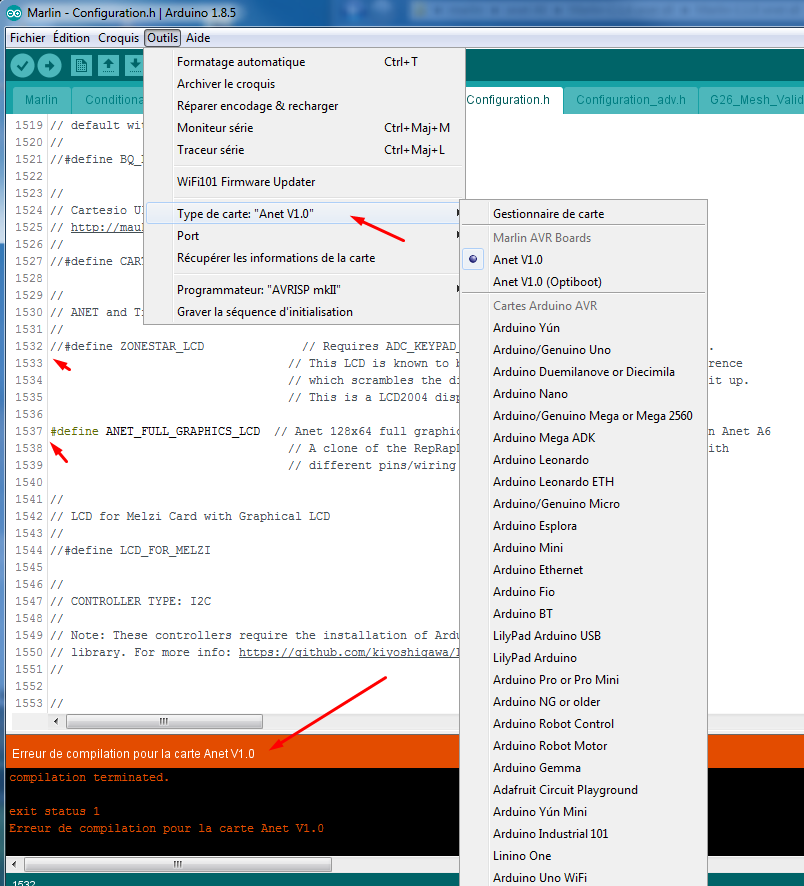Open the Aide menu
The height and width of the screenshot is (886, 804).
coord(198,38)
